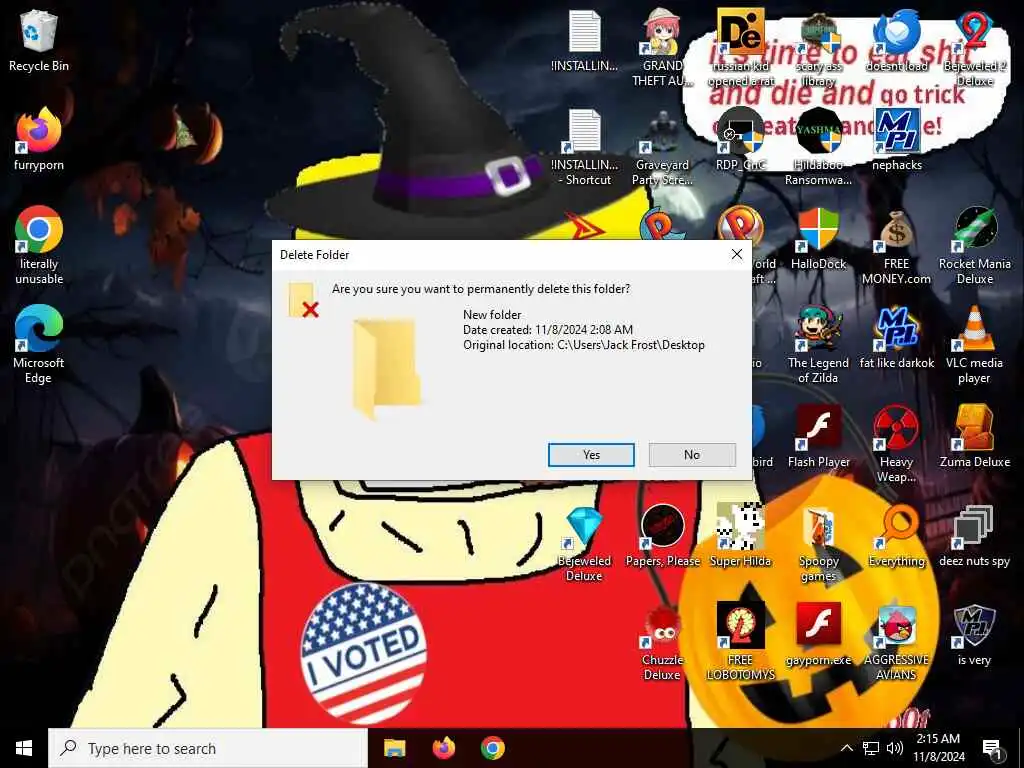The width and height of the screenshot is (1024, 768).
Task: Click the 'Original location' path text
Action: point(584,345)
